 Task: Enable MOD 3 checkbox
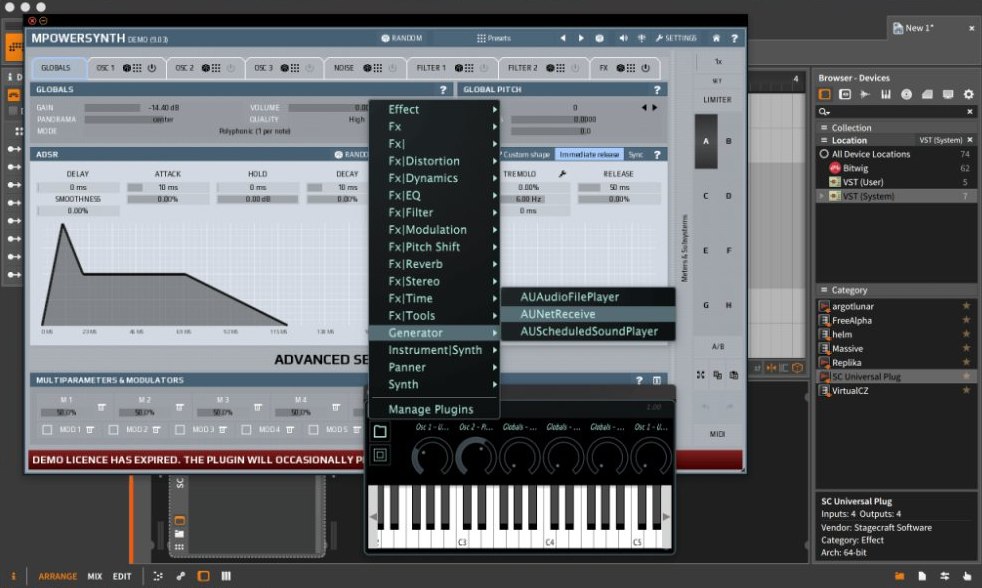point(180,430)
